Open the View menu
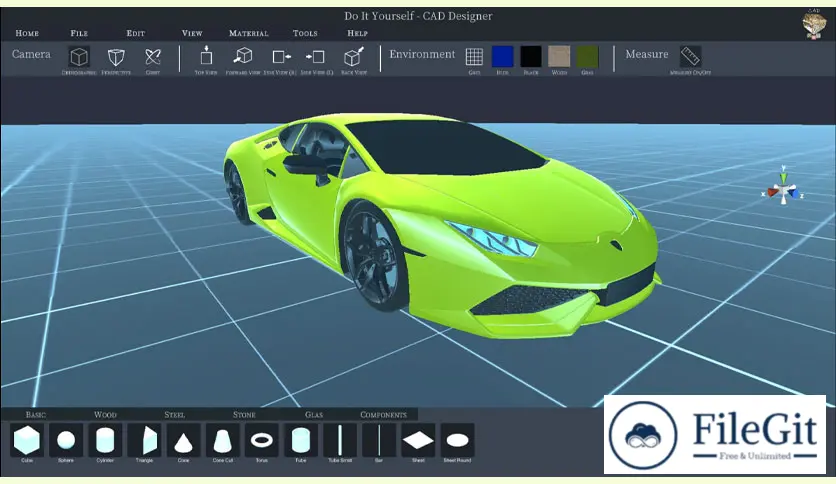This screenshot has width=836, height=484. click(x=192, y=33)
